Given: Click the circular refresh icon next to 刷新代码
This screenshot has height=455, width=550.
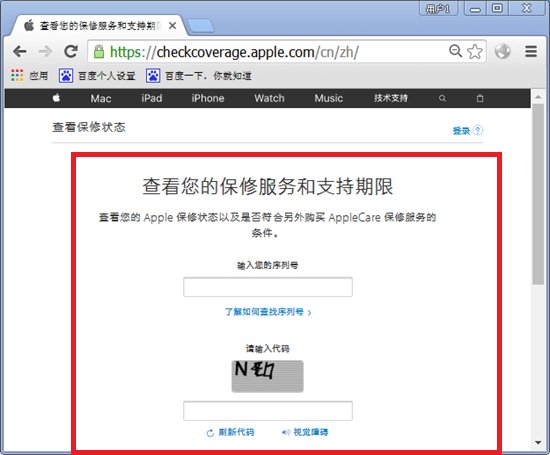Looking at the screenshot, I should coord(210,433).
